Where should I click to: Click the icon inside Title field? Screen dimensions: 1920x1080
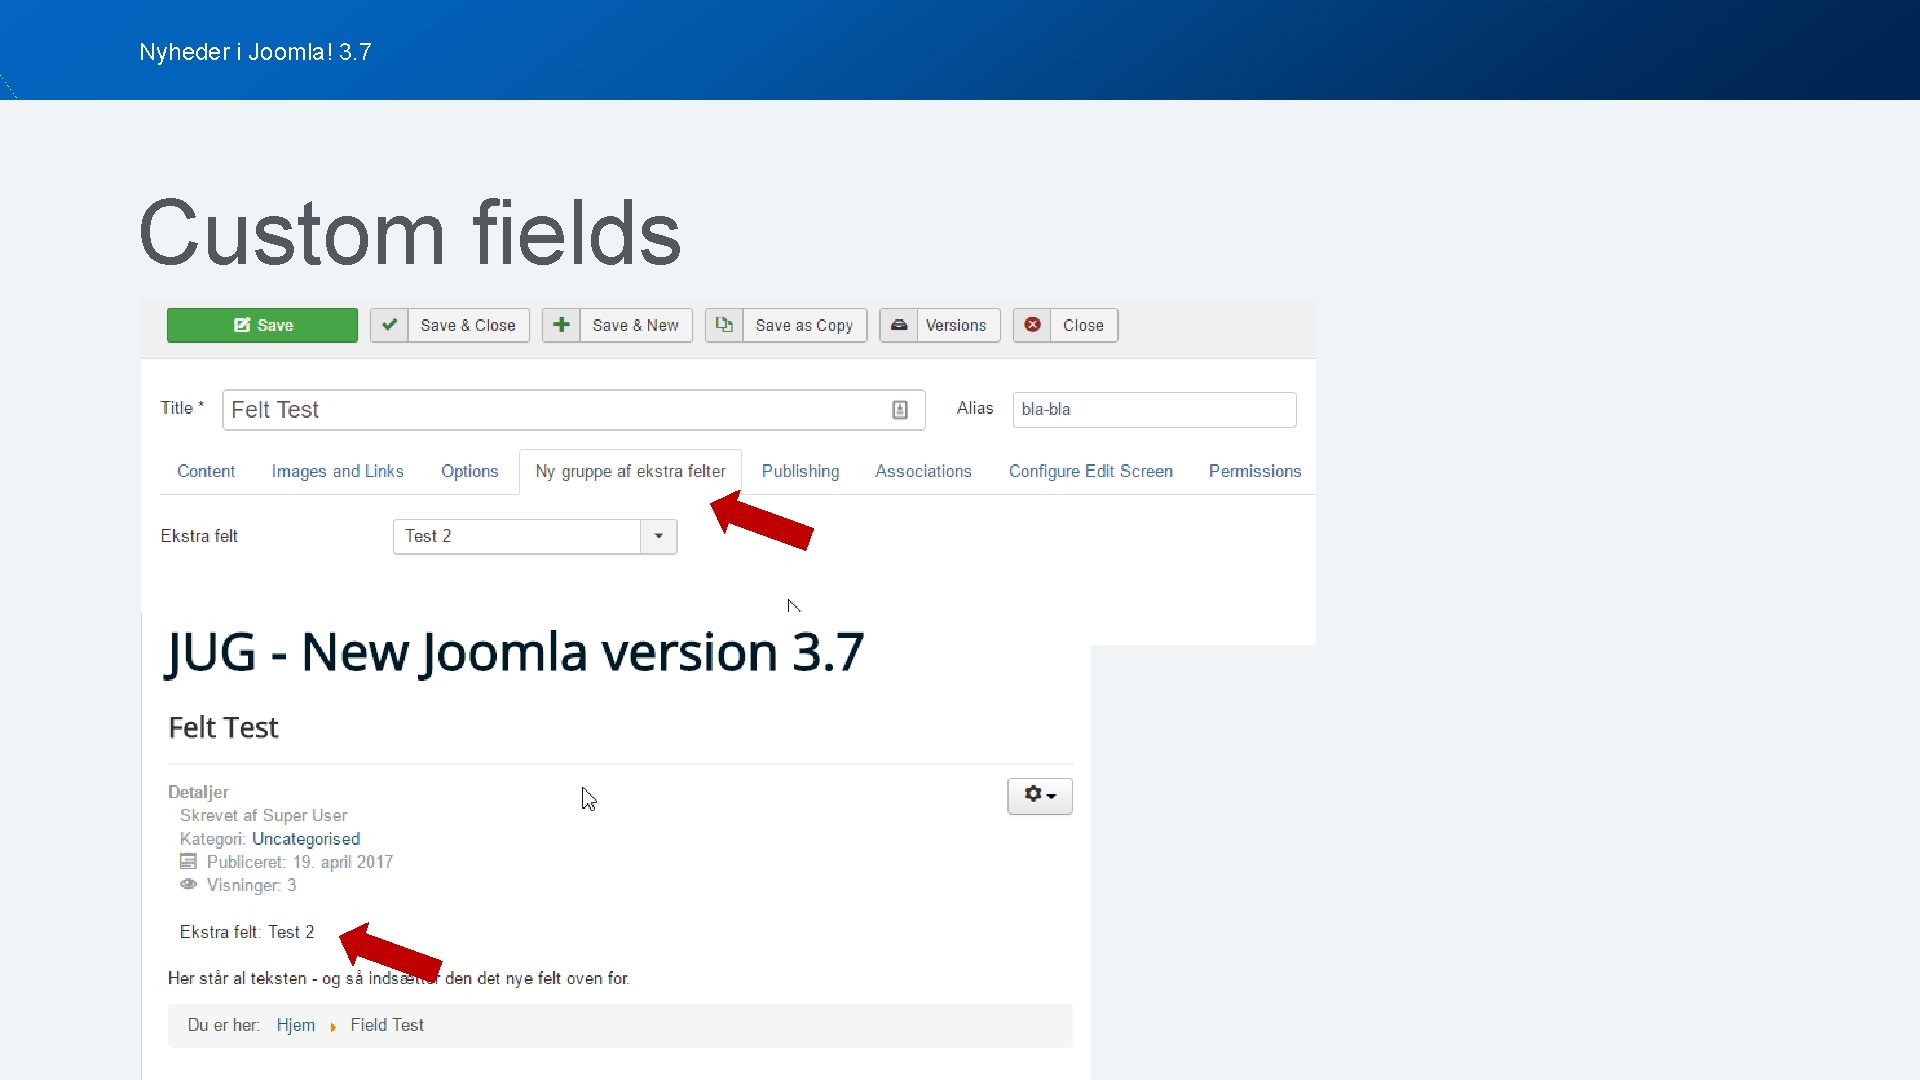(900, 410)
